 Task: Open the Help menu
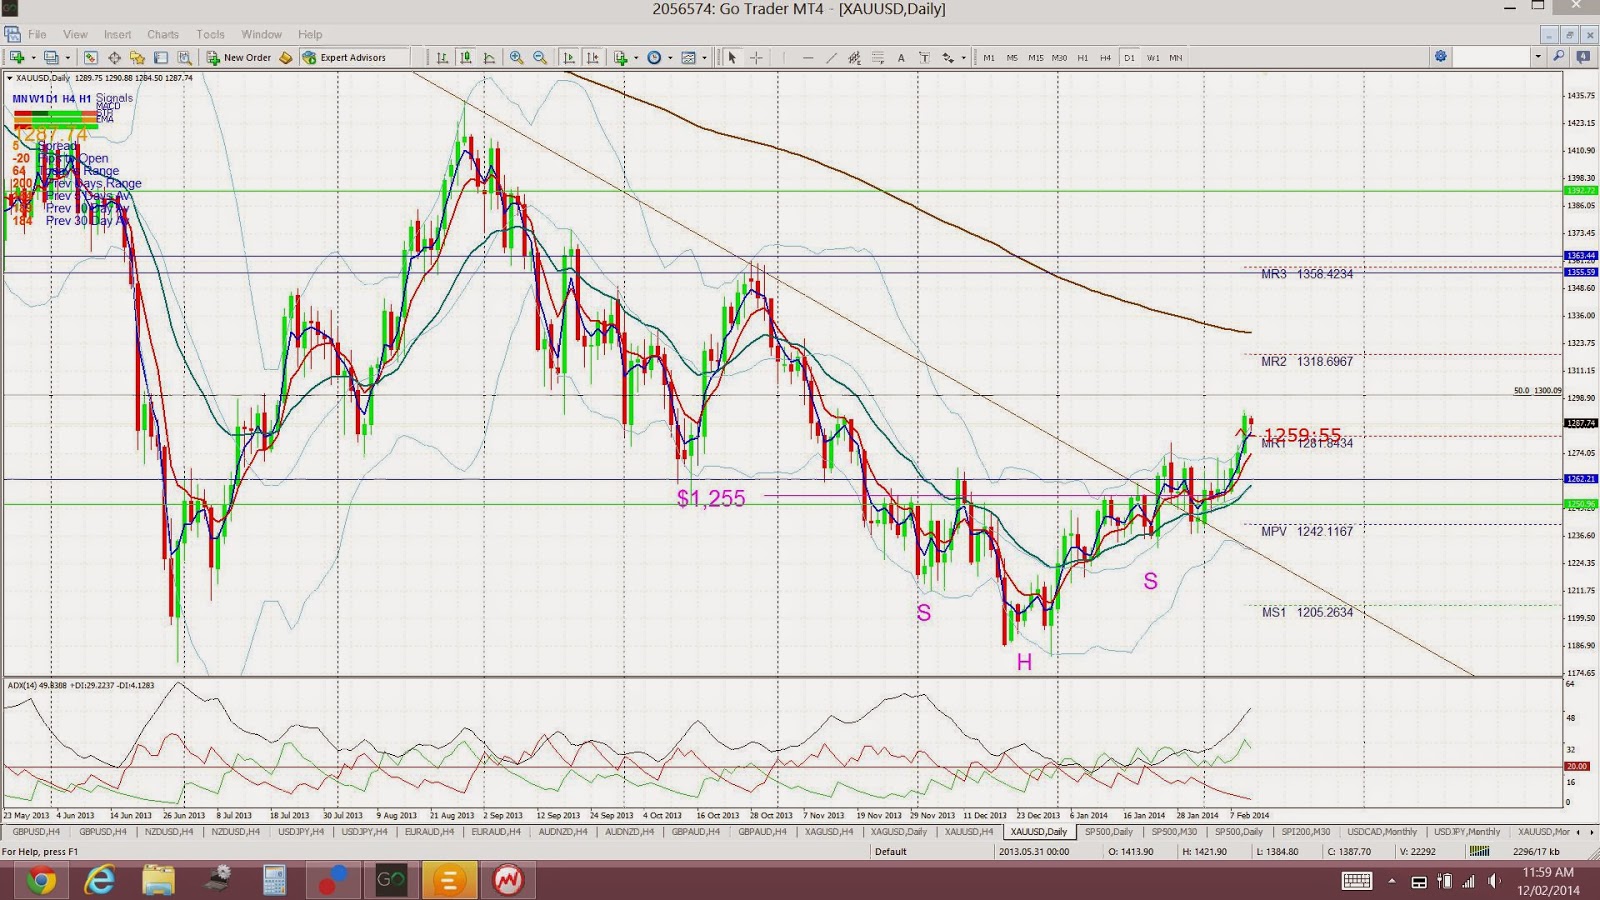point(310,34)
